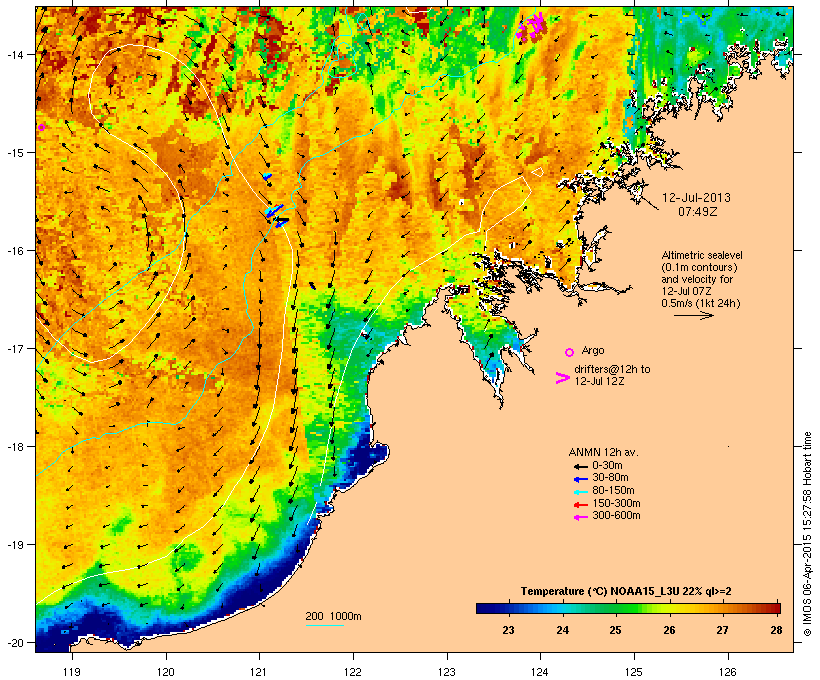Image resolution: width=820 pixels, height=680 pixels.
Task: Click the longitude label 123
Action: 447,672
